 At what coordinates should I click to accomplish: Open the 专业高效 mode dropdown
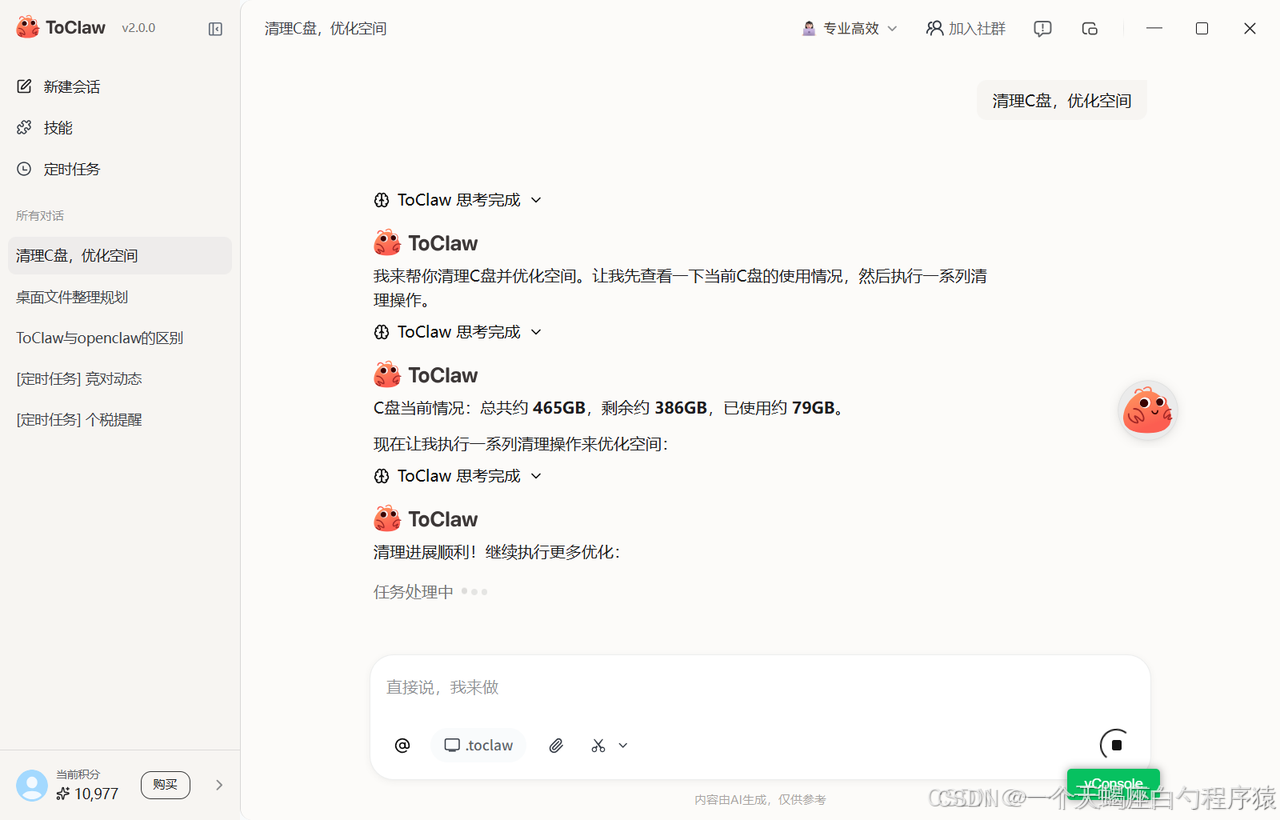coord(848,28)
